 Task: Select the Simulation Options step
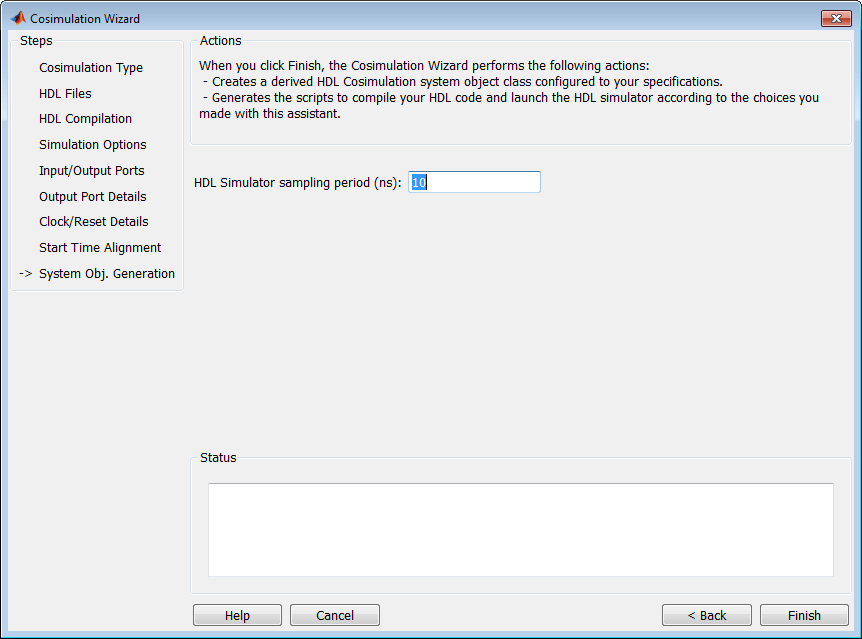pyautogui.click(x=92, y=145)
